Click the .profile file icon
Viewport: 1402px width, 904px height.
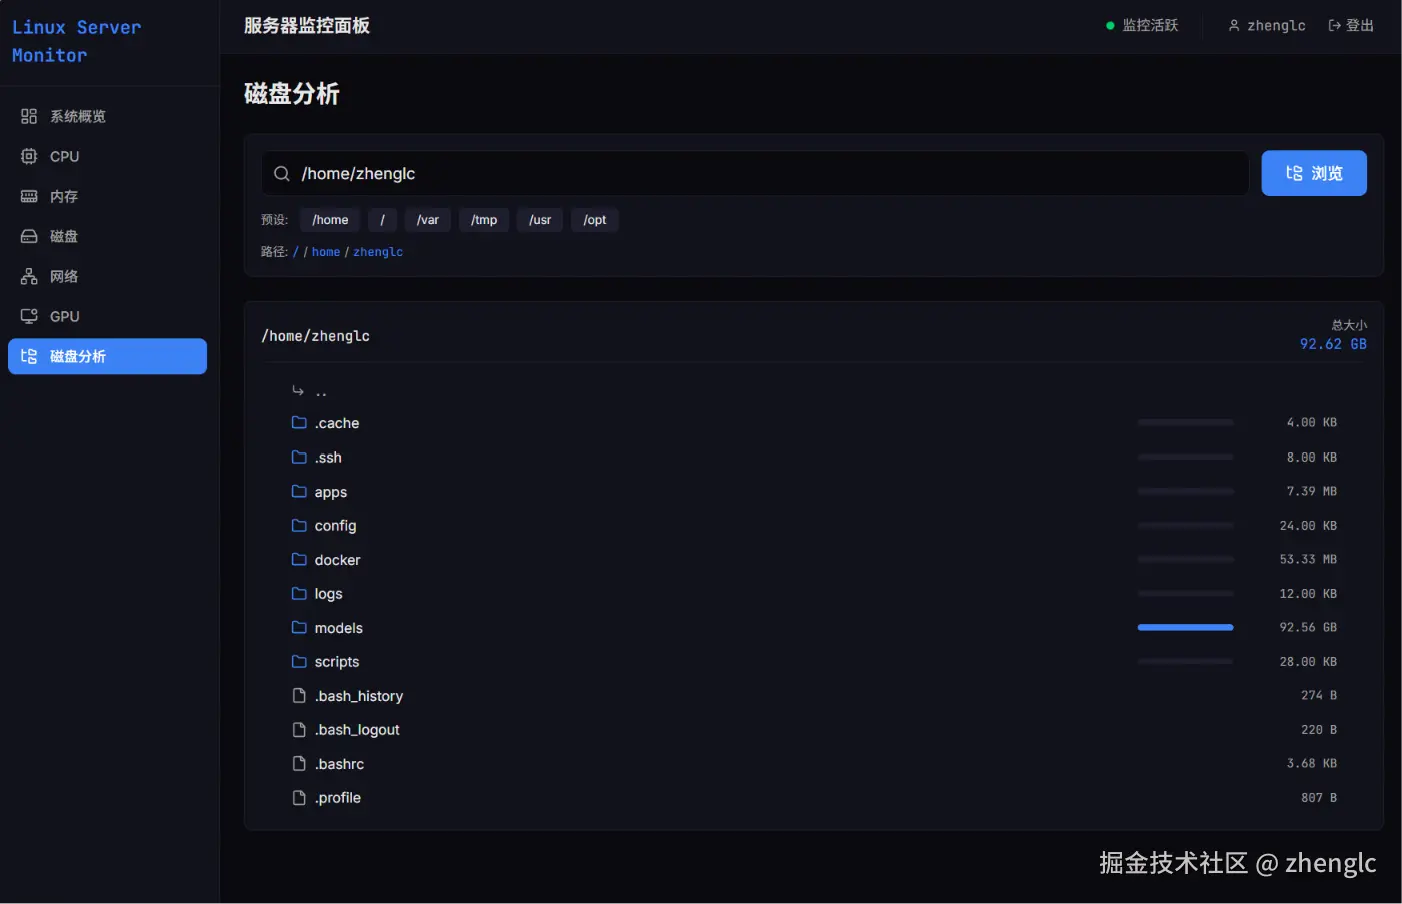coord(299,797)
